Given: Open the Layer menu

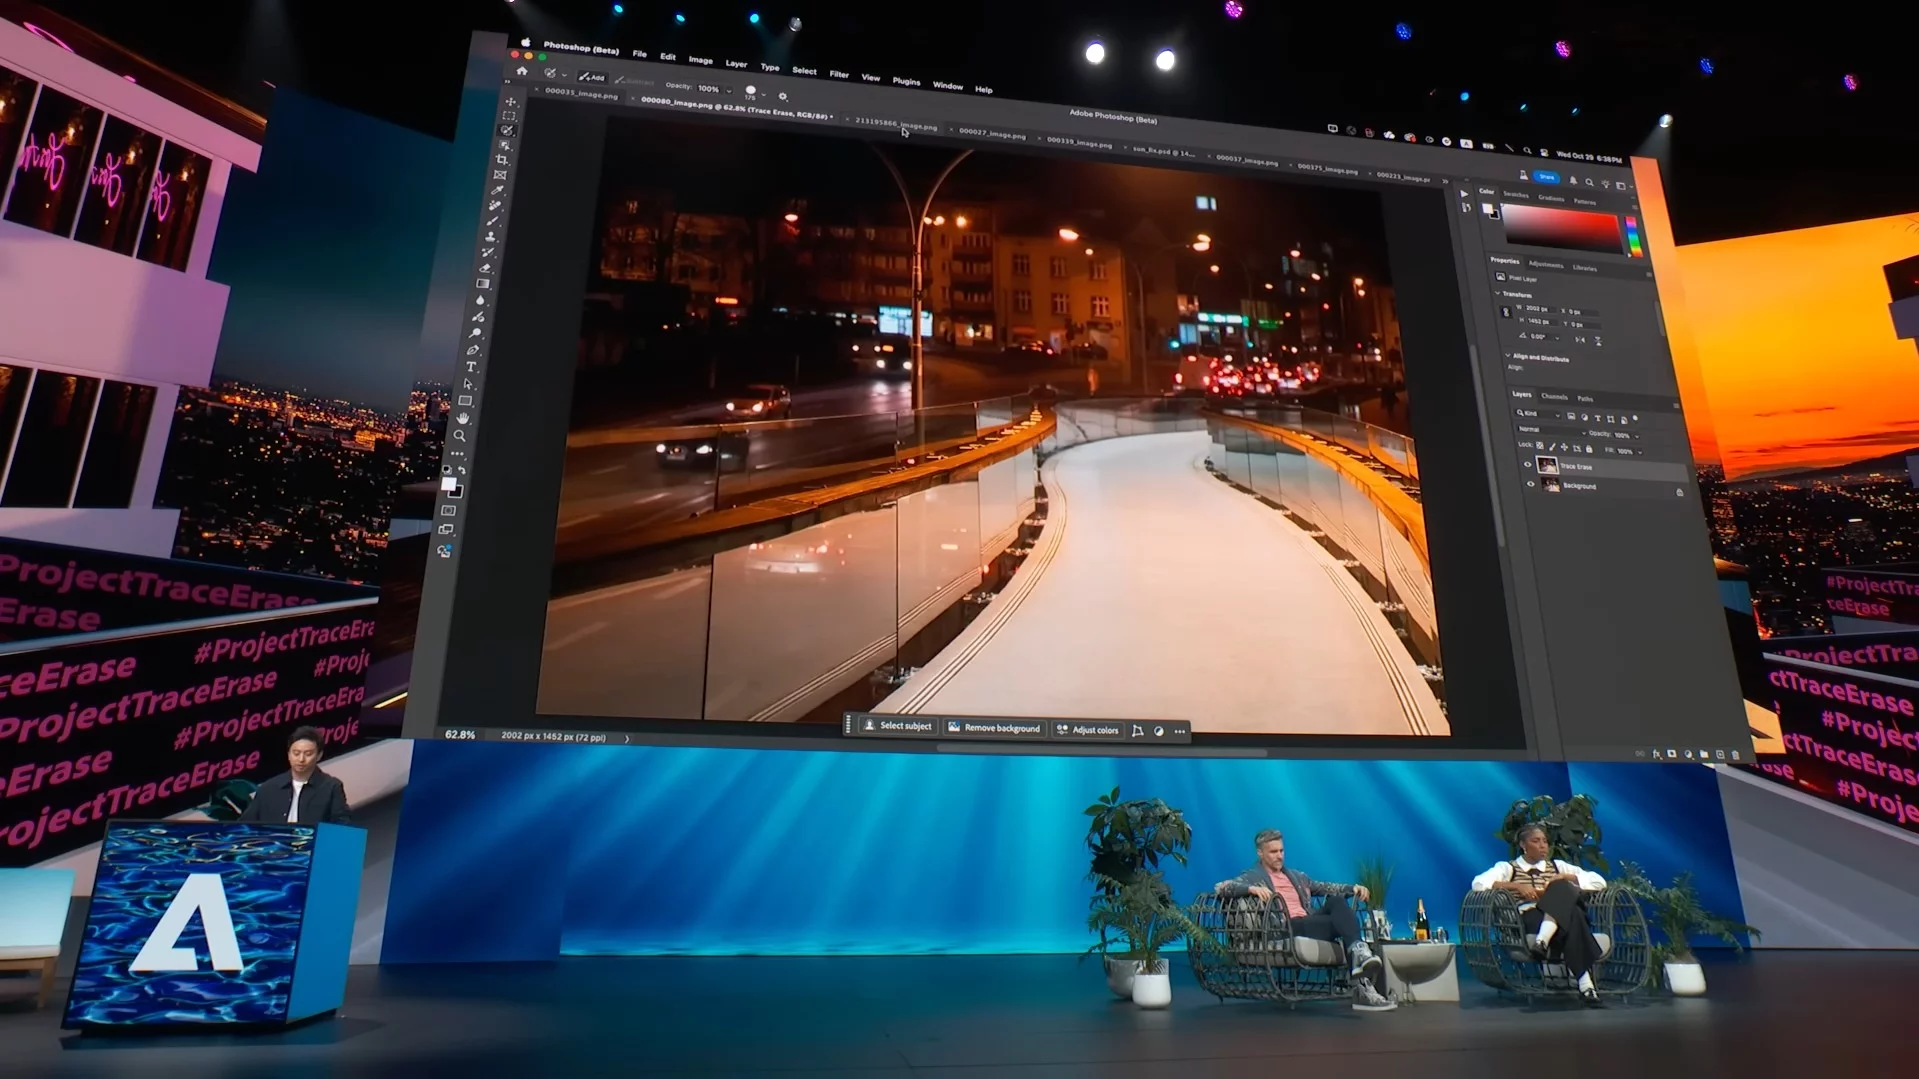Looking at the screenshot, I should click(736, 64).
